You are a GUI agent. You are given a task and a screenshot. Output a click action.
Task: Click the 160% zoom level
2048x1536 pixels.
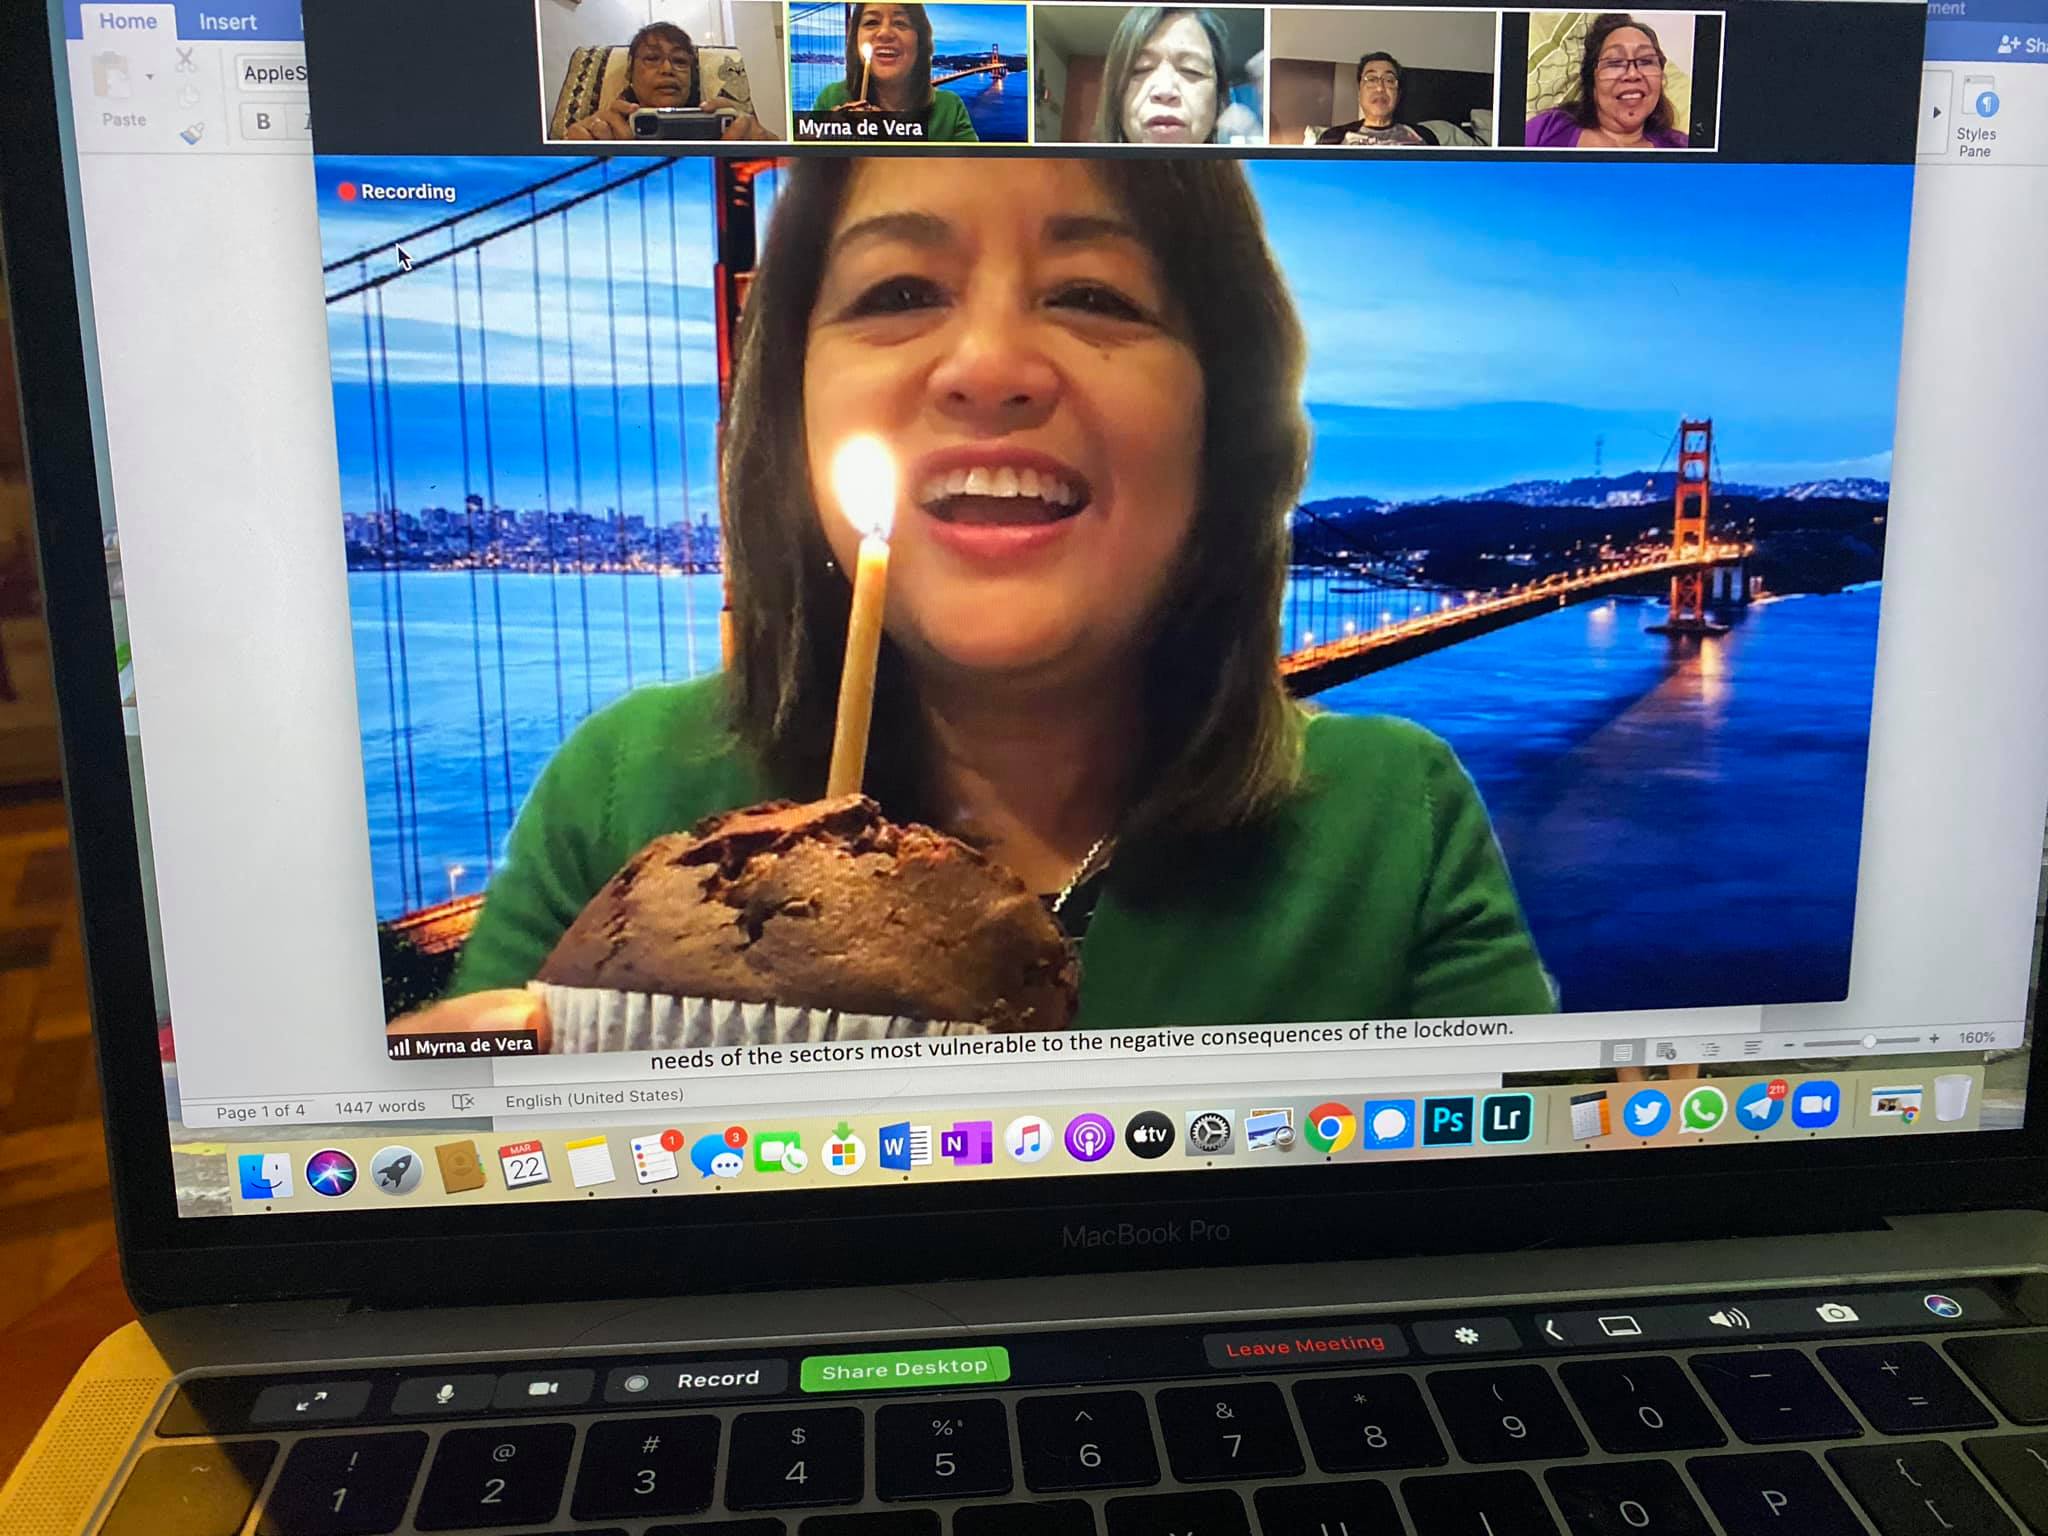click(x=1977, y=1037)
